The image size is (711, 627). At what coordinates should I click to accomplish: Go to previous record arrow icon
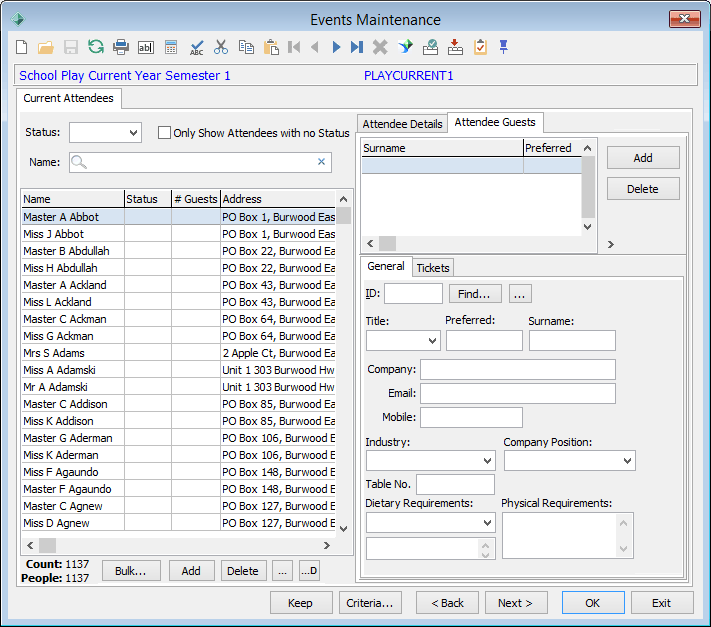click(x=315, y=47)
